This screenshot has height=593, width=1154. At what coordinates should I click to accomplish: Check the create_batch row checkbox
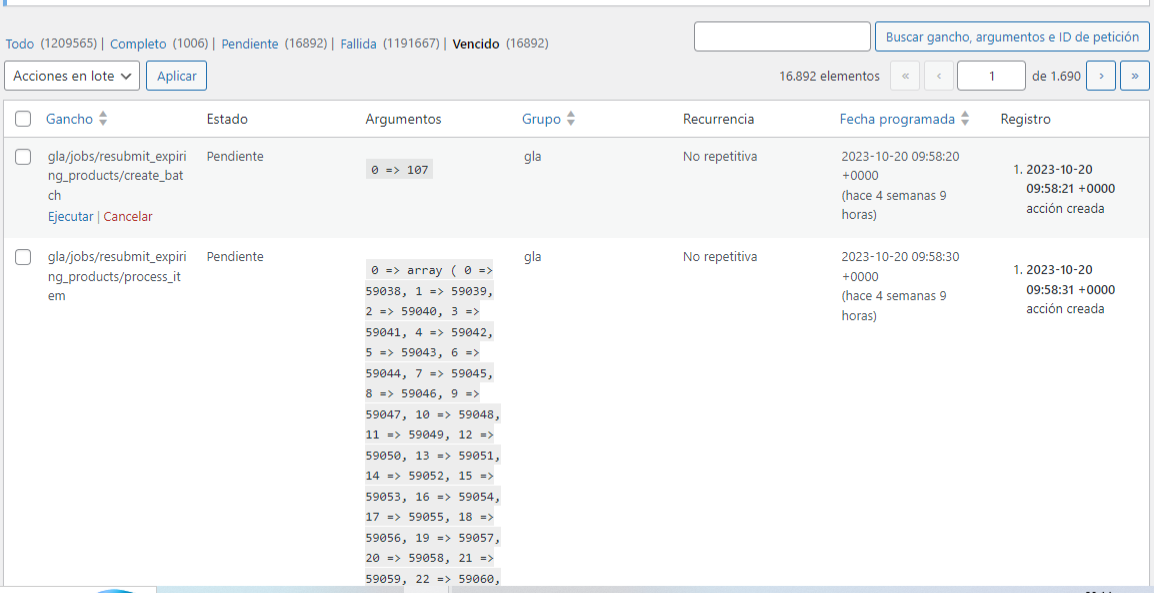[23, 157]
